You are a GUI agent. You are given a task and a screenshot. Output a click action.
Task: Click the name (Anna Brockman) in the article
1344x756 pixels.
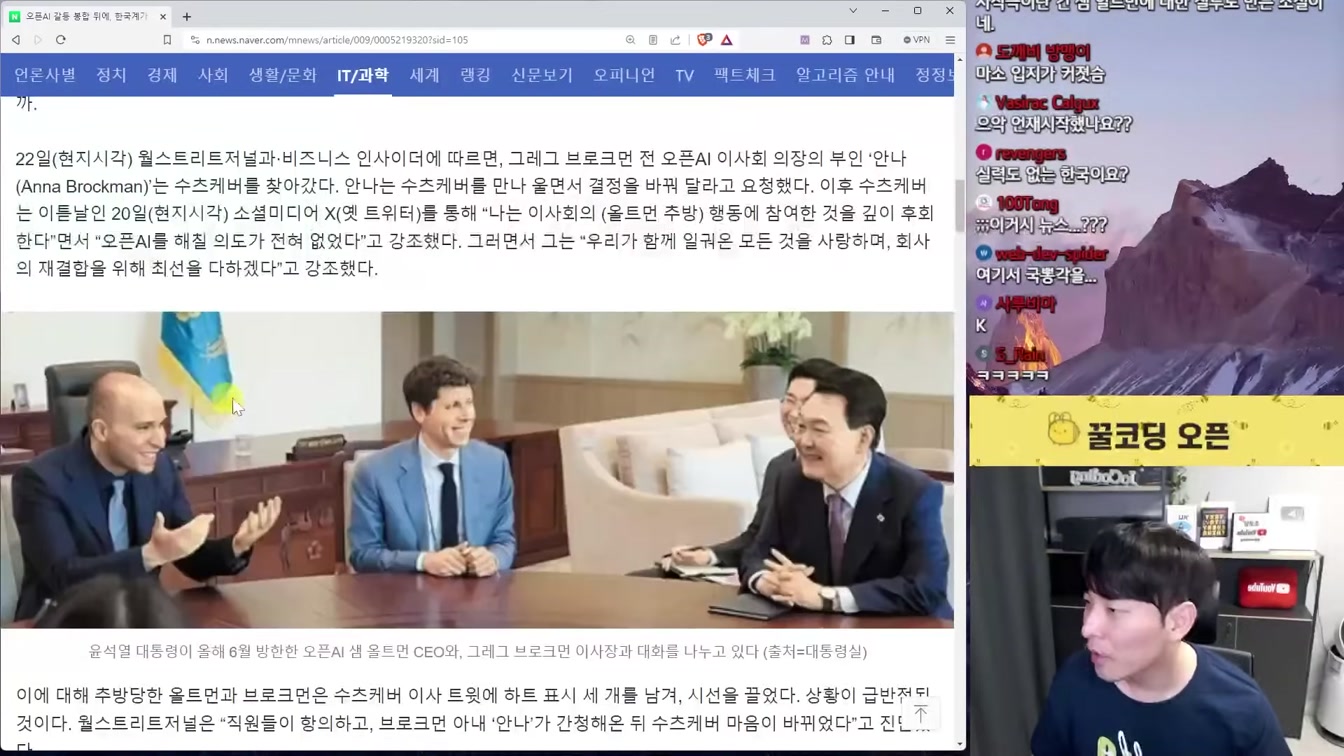(82, 186)
